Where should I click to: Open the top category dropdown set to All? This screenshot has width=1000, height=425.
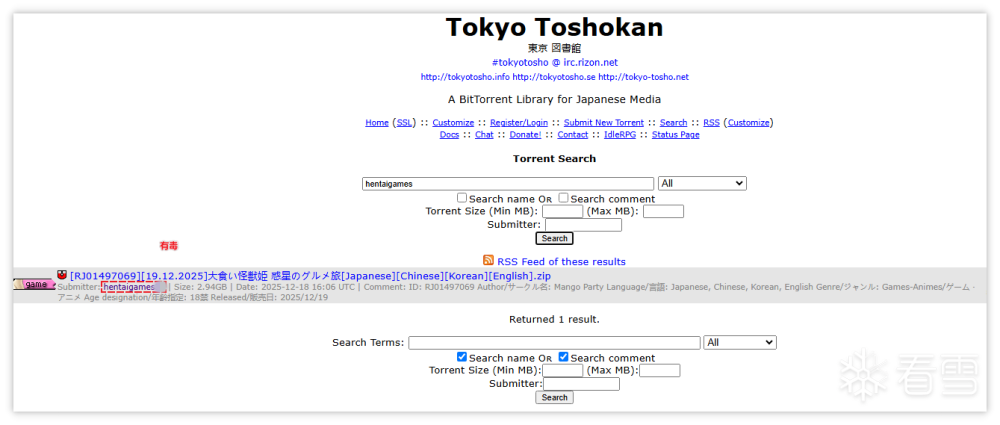pyautogui.click(x=702, y=184)
